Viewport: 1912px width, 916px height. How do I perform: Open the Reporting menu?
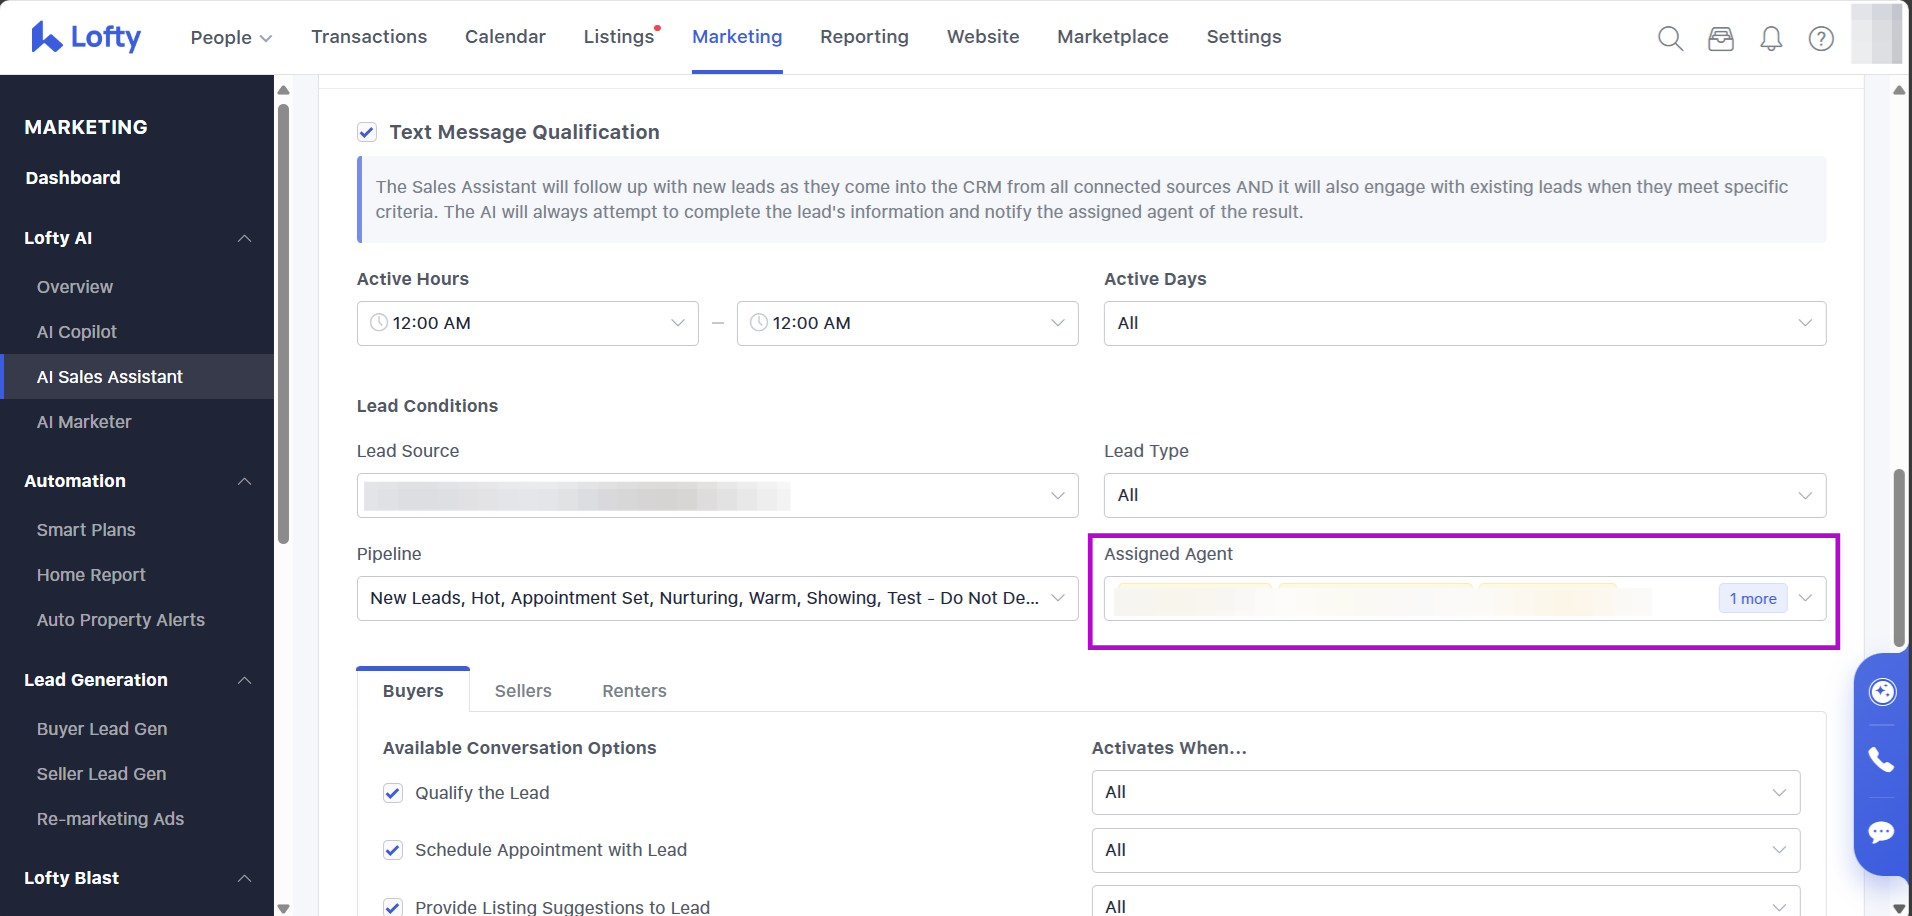coord(864,37)
